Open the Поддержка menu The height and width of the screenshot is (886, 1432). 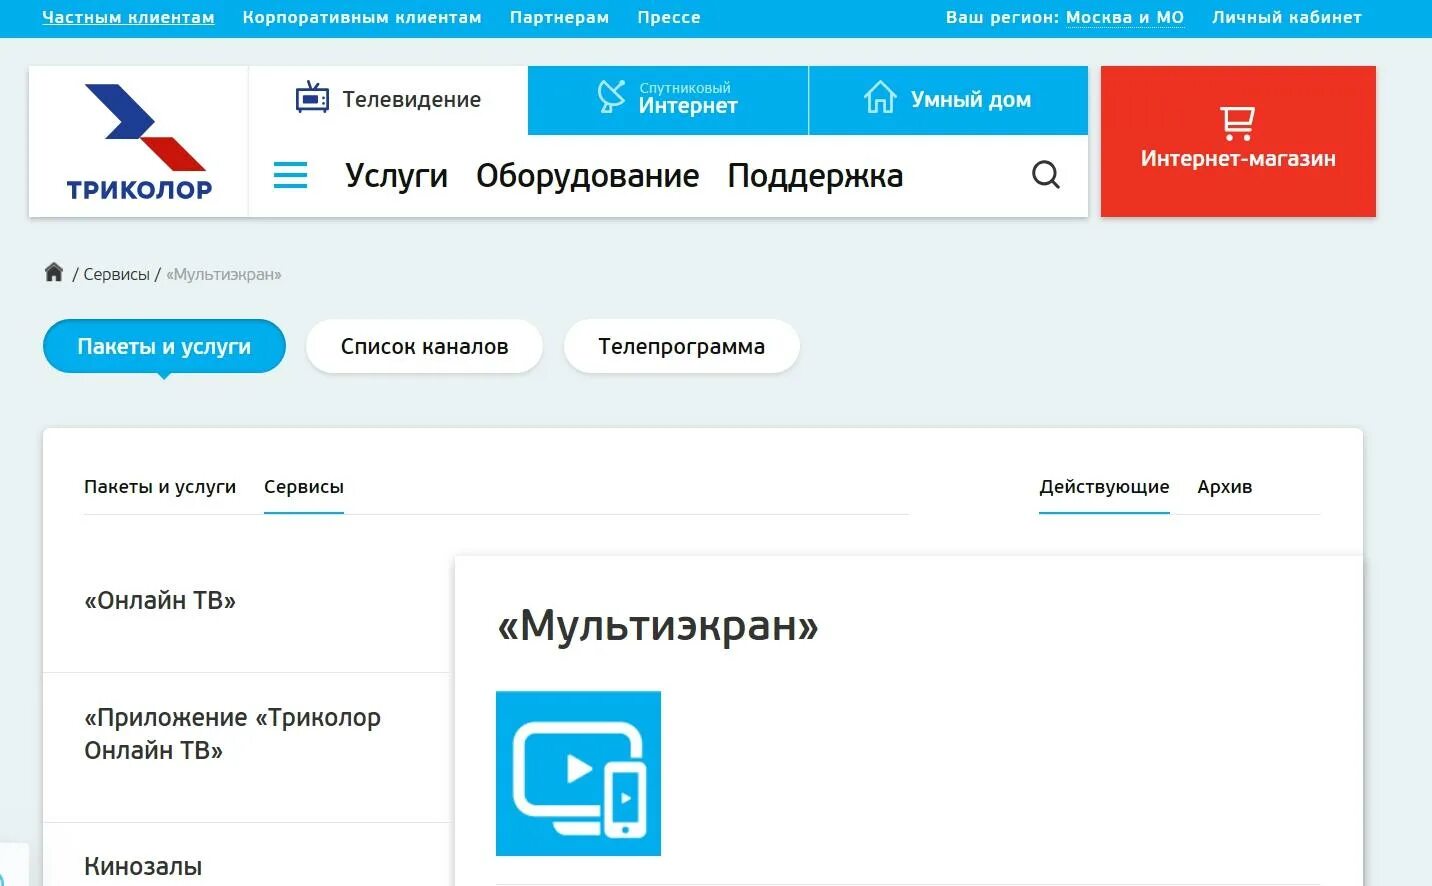(815, 176)
